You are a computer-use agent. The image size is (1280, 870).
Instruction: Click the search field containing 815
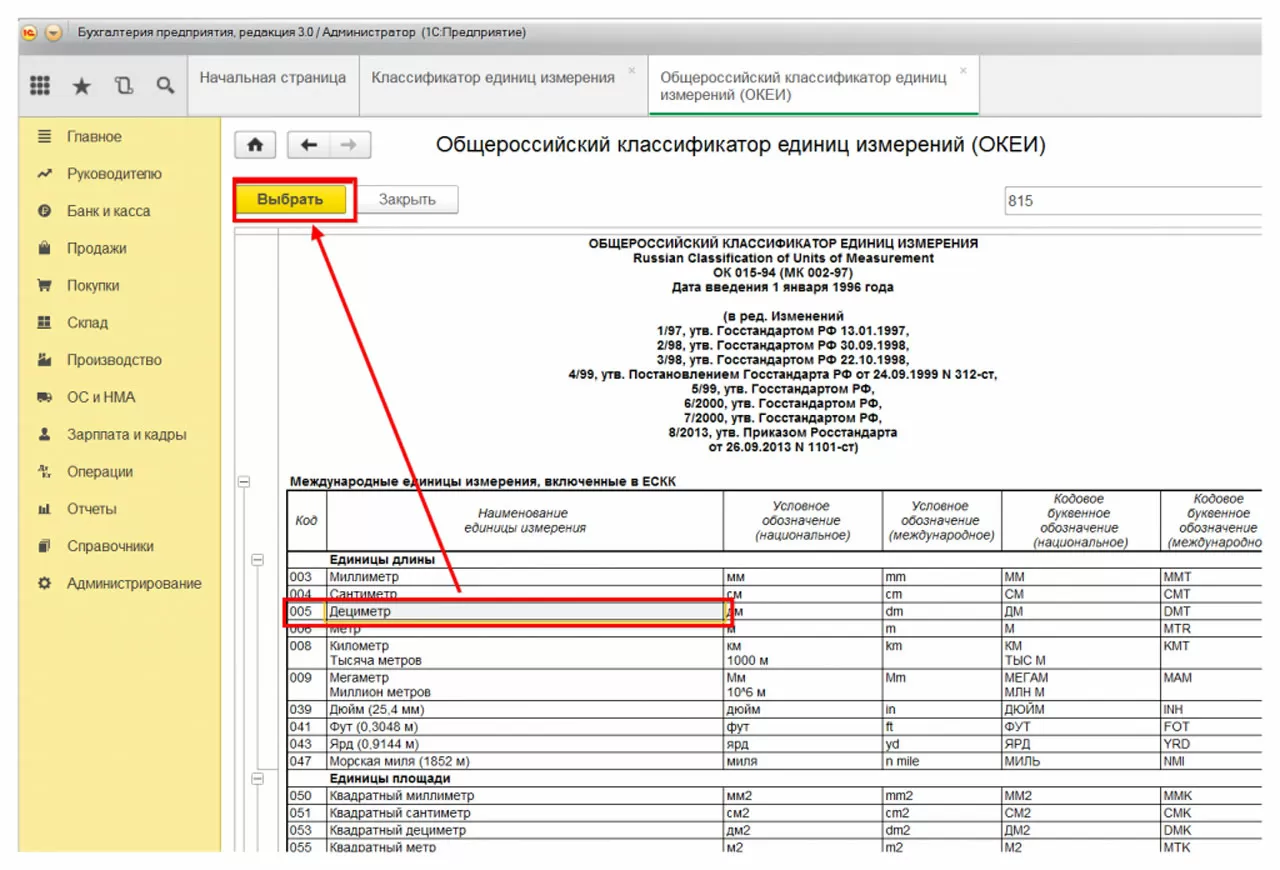(1133, 201)
